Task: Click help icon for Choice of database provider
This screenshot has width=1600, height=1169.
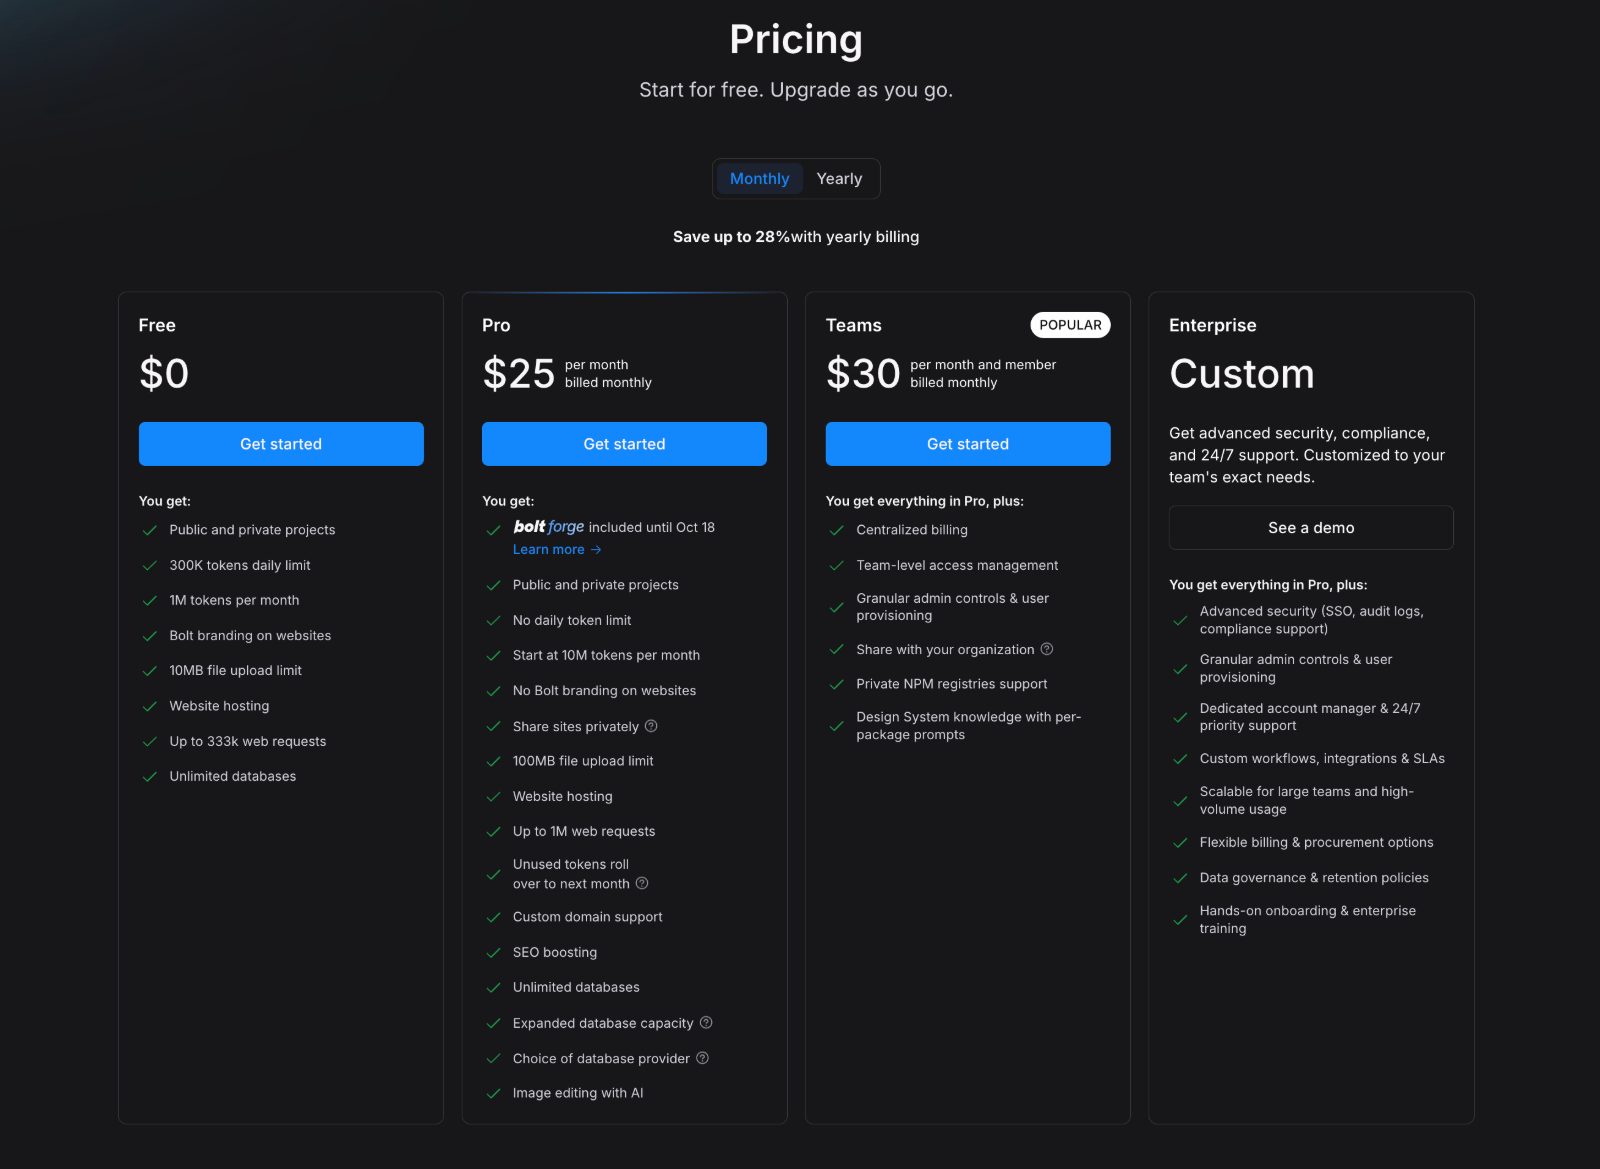Action: tap(702, 1058)
